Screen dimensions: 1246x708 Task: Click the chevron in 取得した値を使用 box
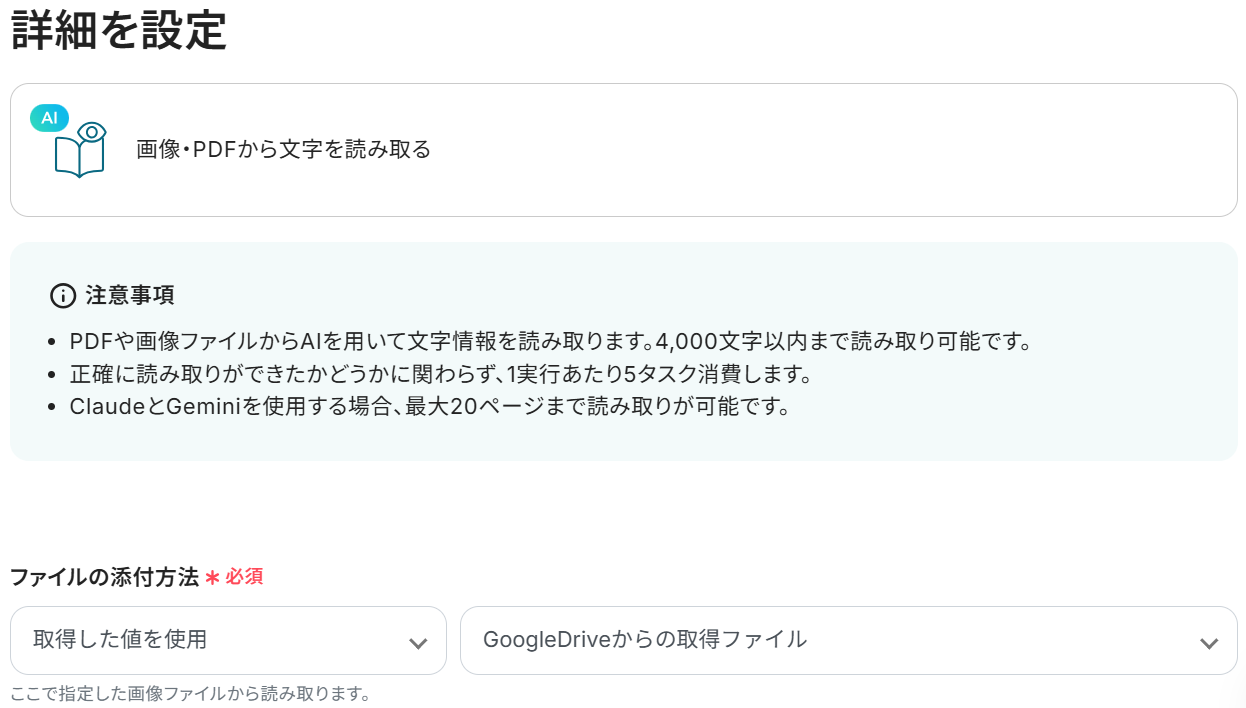[418, 642]
